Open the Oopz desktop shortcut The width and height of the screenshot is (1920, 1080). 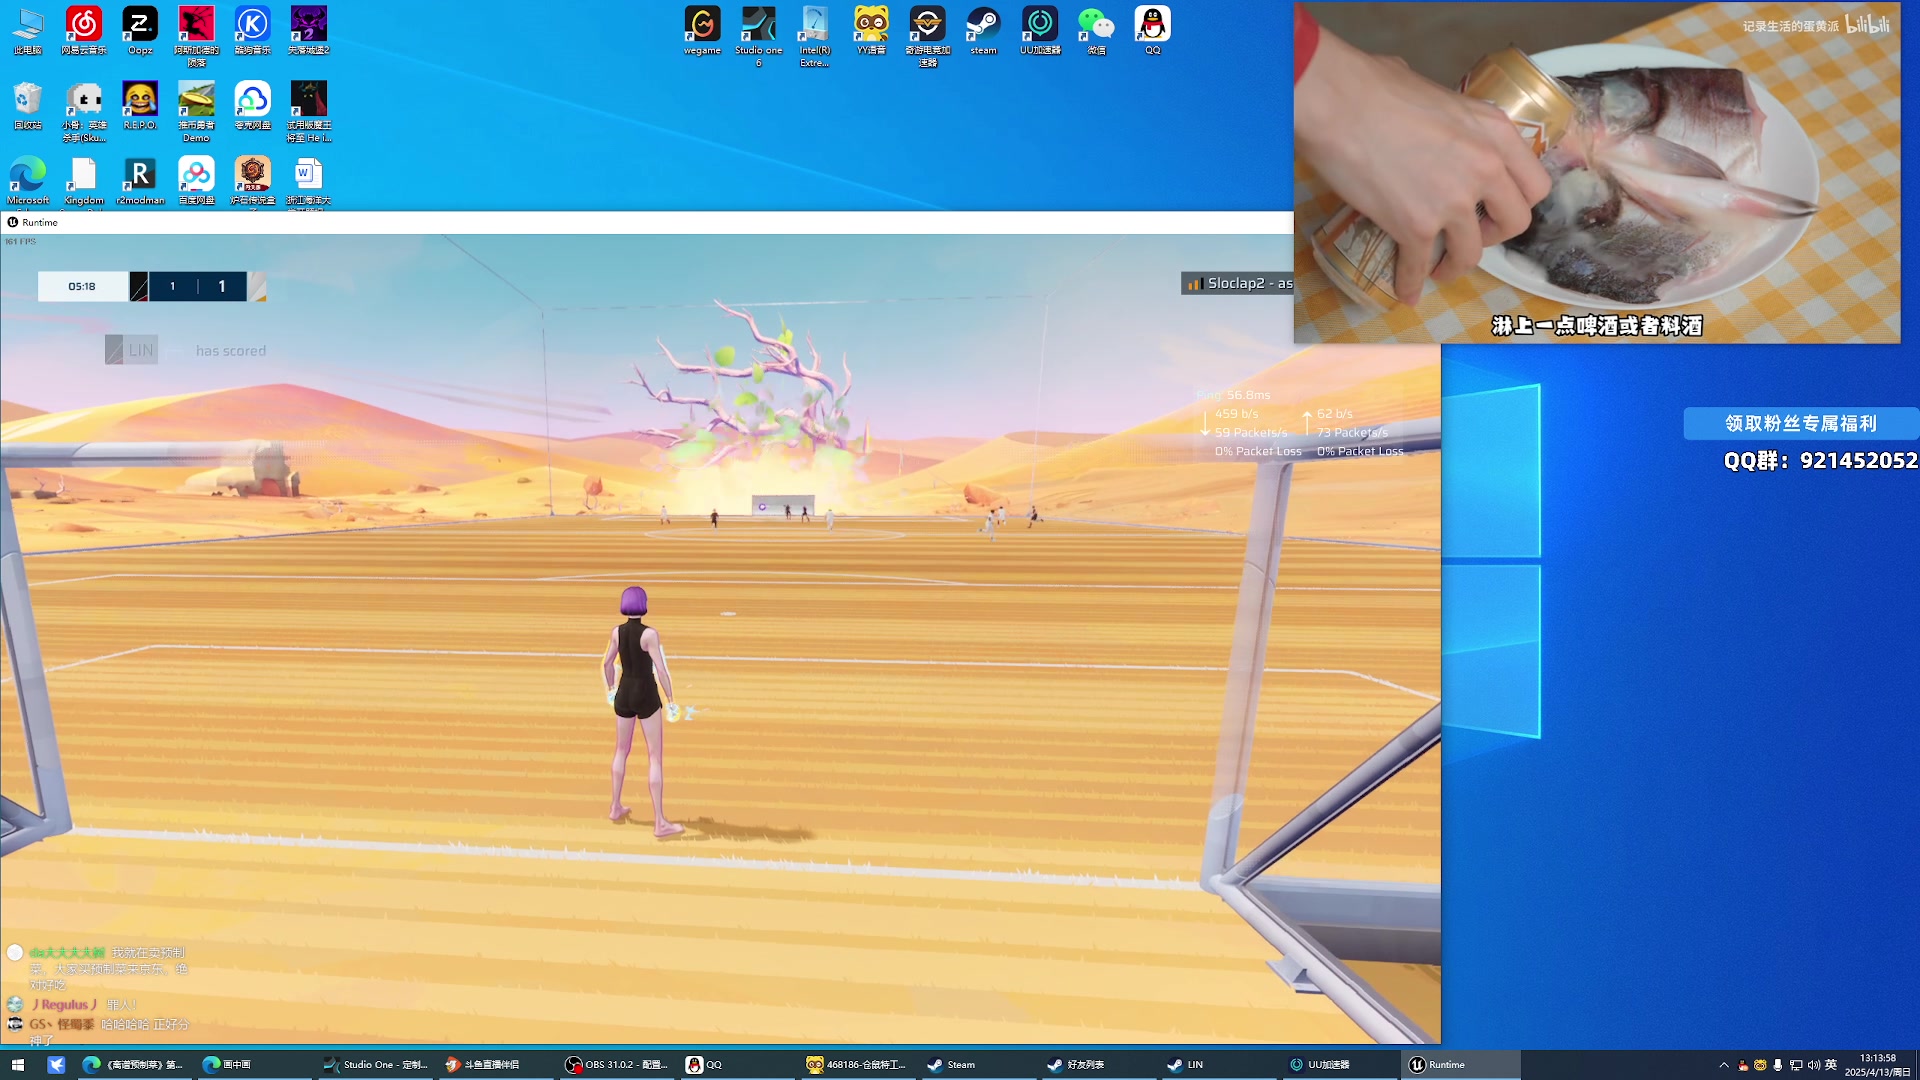point(140,25)
